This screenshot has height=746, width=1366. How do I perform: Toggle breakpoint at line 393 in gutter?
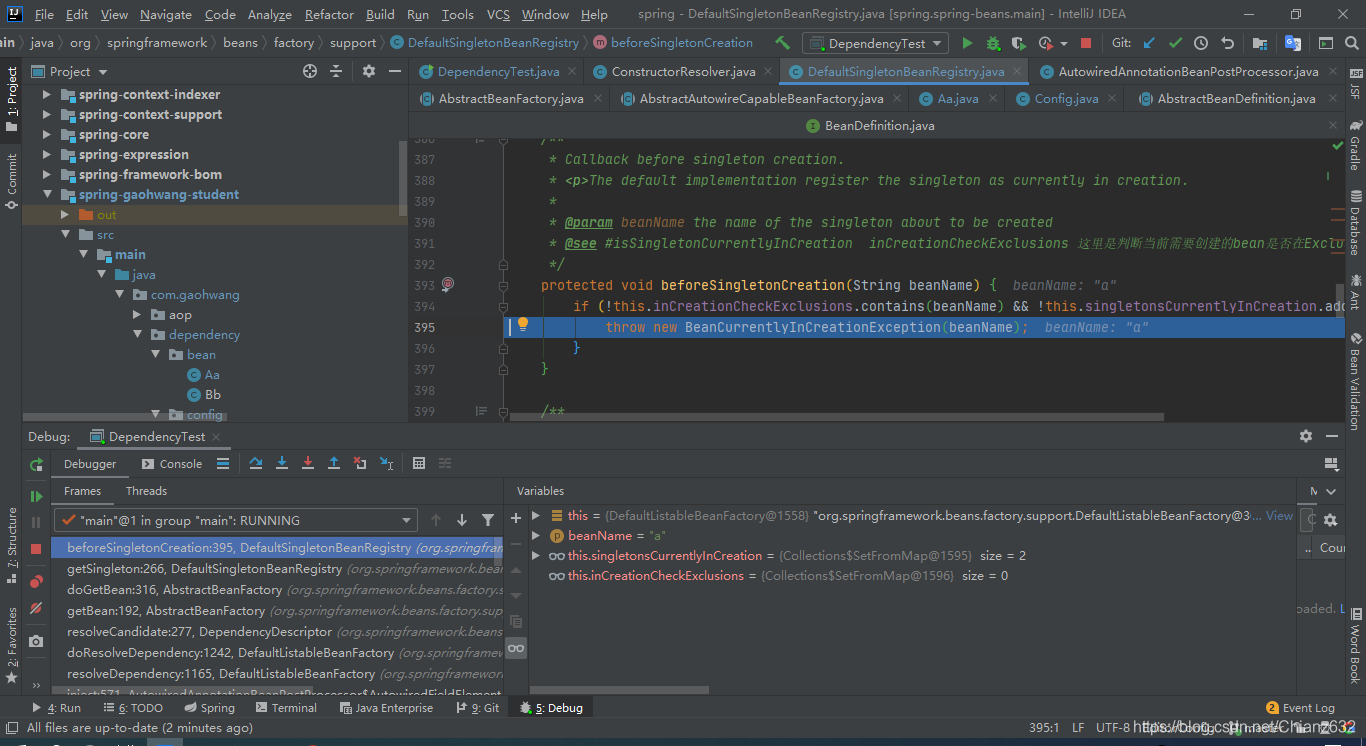(x=447, y=285)
